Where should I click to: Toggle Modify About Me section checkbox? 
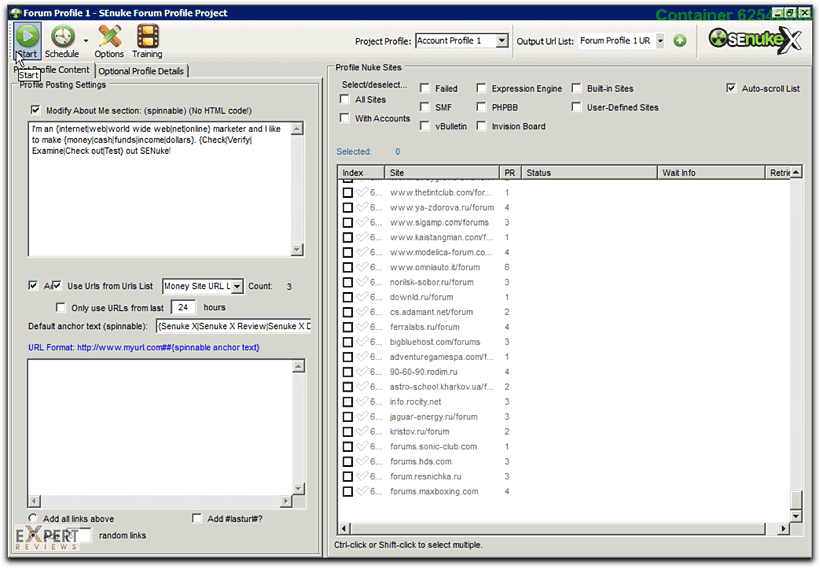pyautogui.click(x=36, y=110)
